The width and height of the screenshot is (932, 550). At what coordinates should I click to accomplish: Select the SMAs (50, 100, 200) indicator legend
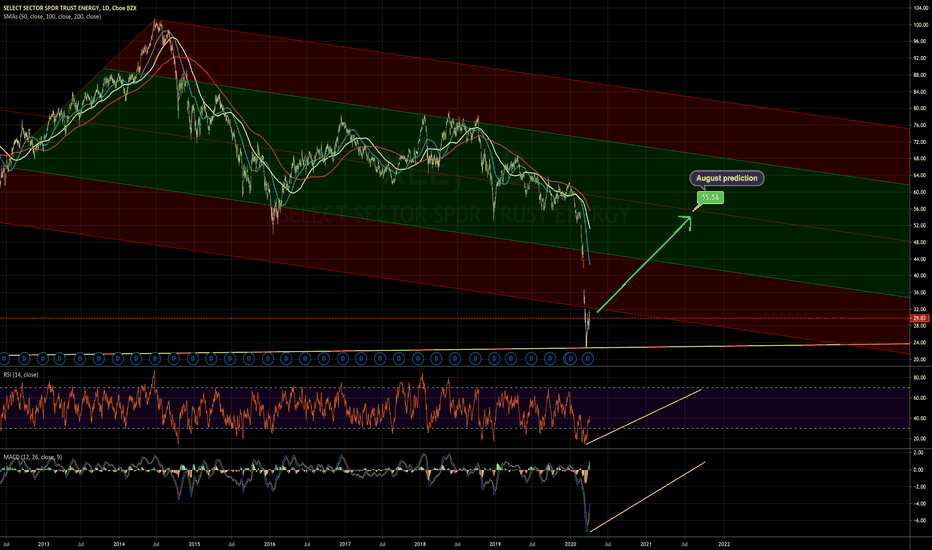[x=52, y=17]
